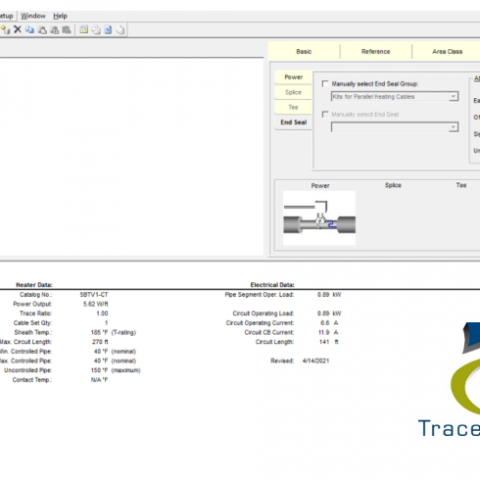This screenshot has height=480, width=480.
Task: Click the Catalog No. label
Action: 36,295
